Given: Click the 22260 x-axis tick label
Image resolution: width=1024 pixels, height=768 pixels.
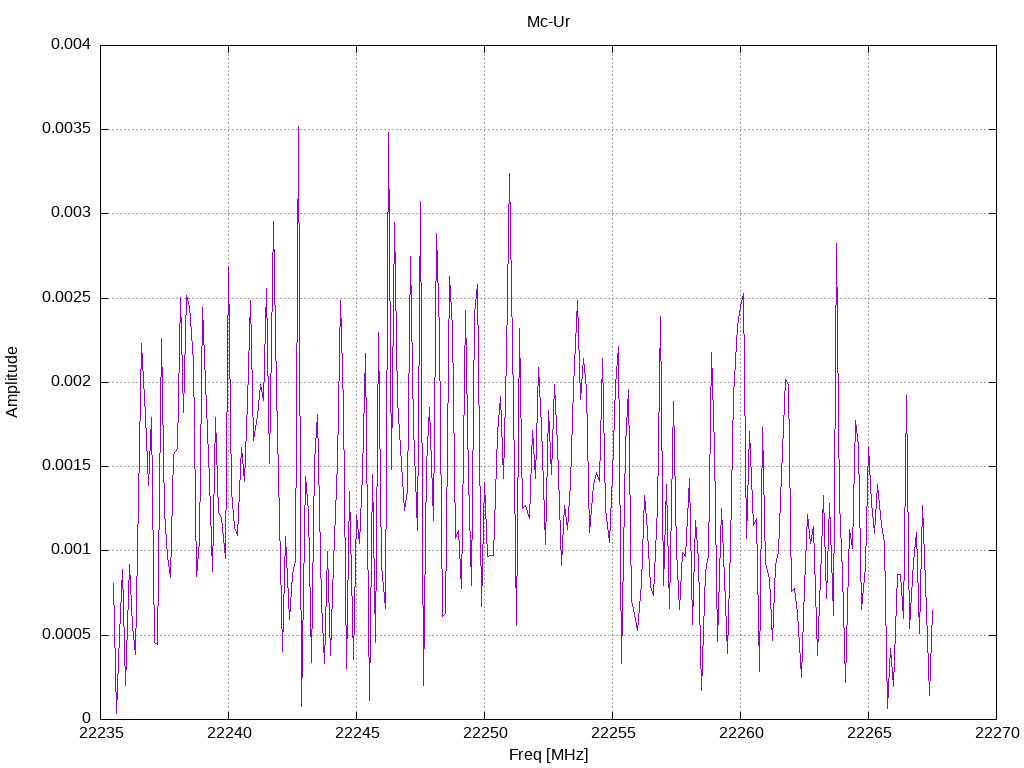Looking at the screenshot, I should 741,733.
